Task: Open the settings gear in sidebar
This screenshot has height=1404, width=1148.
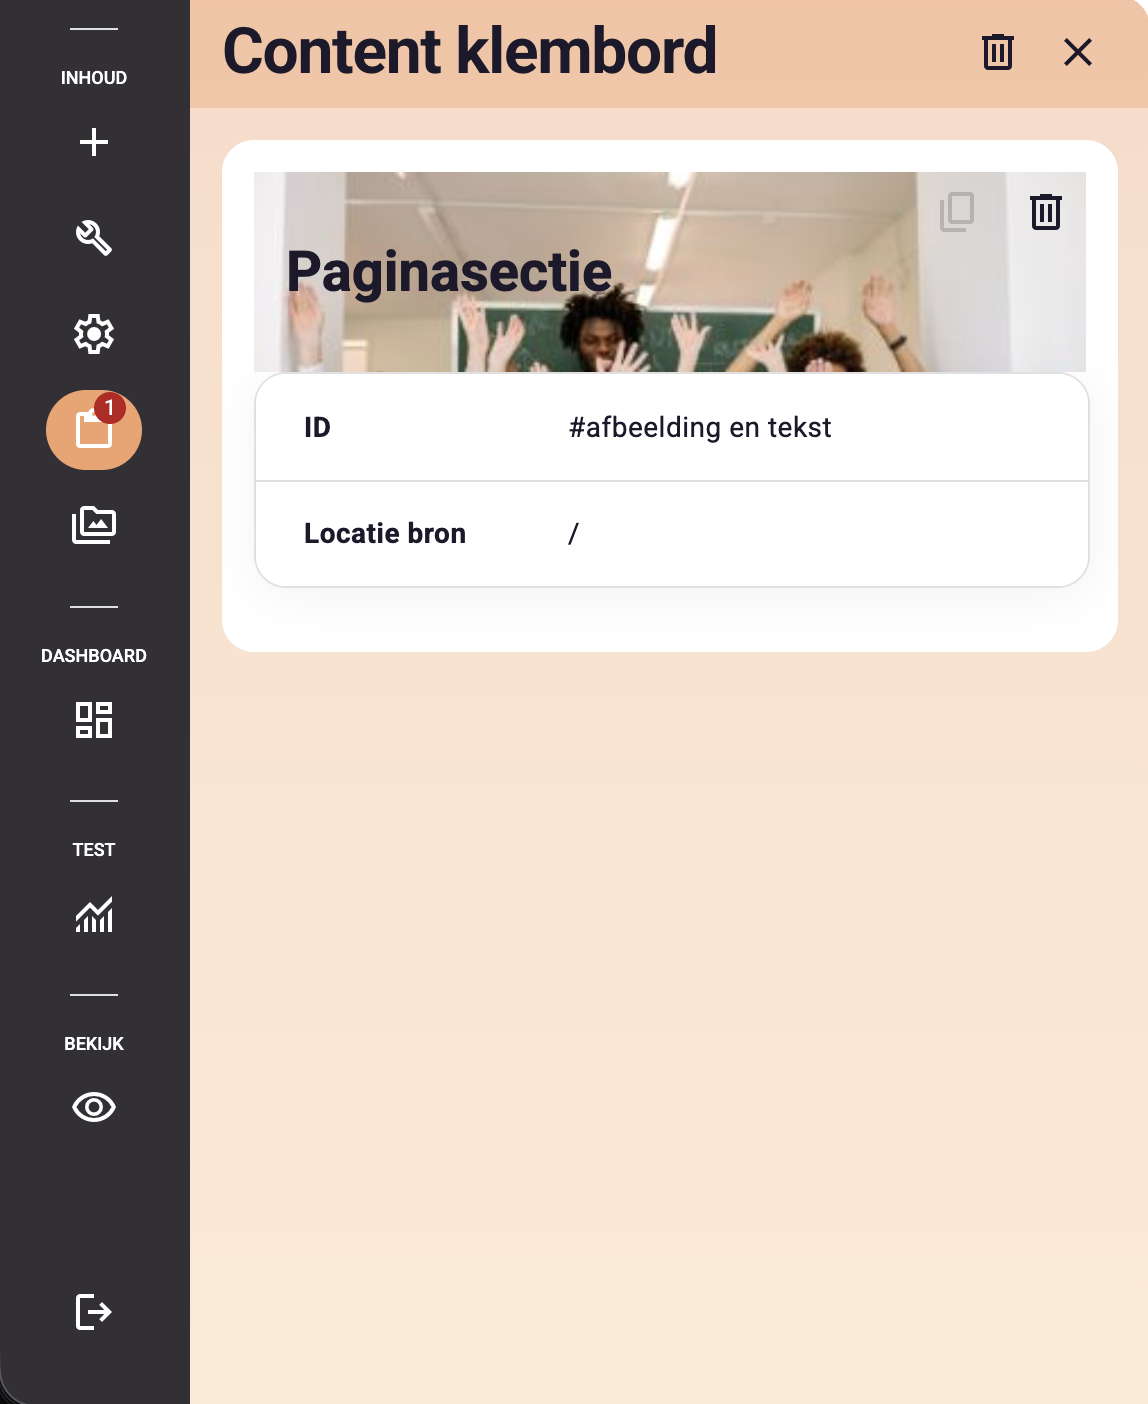Action: (x=94, y=334)
